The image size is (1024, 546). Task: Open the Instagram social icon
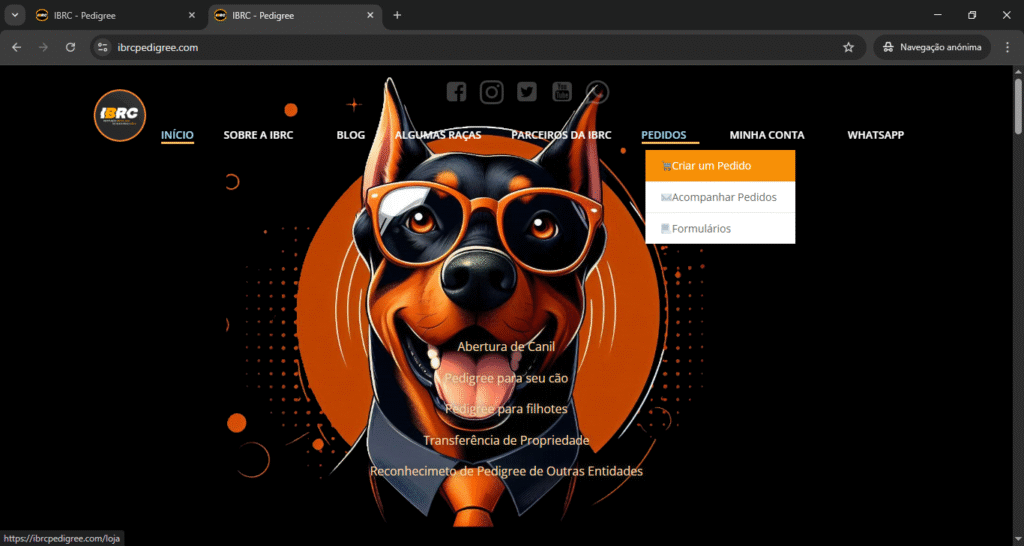pos(492,92)
